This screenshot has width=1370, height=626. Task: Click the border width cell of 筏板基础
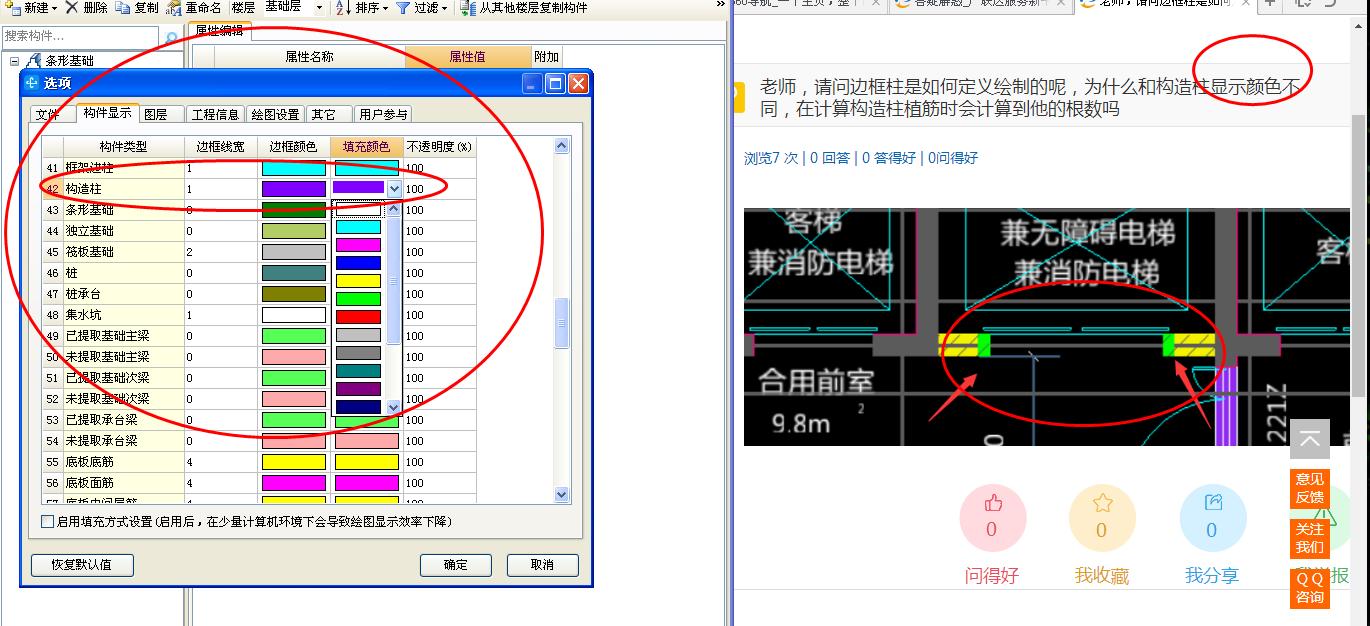tap(221, 252)
